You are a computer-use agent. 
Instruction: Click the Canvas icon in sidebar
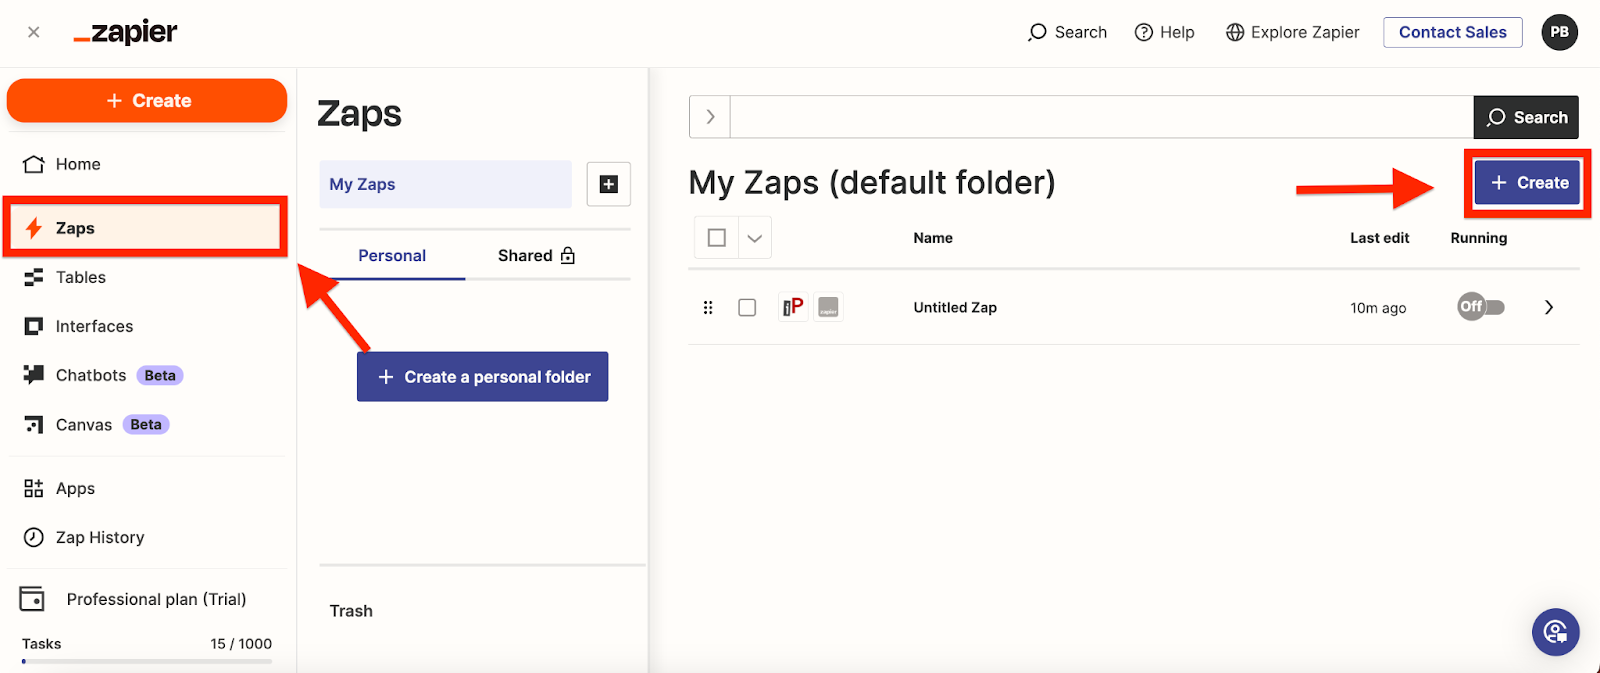(34, 425)
